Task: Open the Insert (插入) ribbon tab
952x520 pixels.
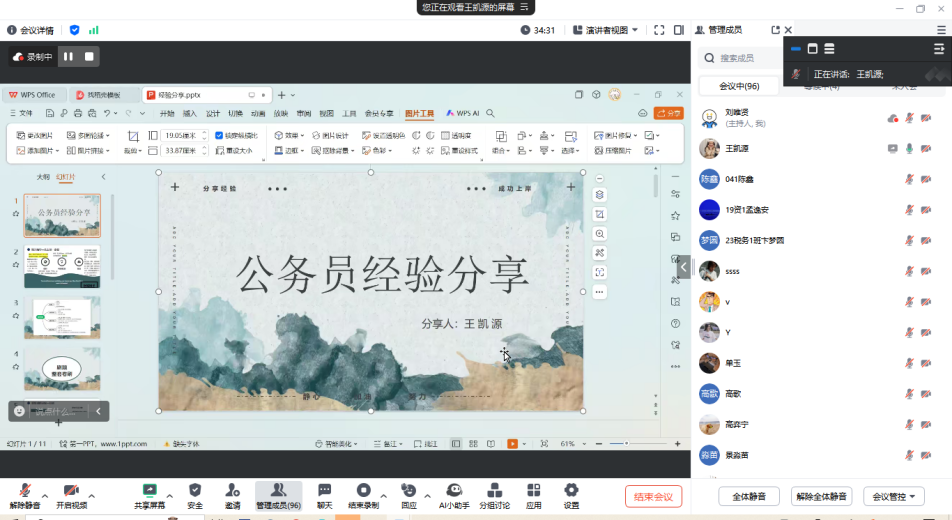Action: pyautogui.click(x=190, y=114)
